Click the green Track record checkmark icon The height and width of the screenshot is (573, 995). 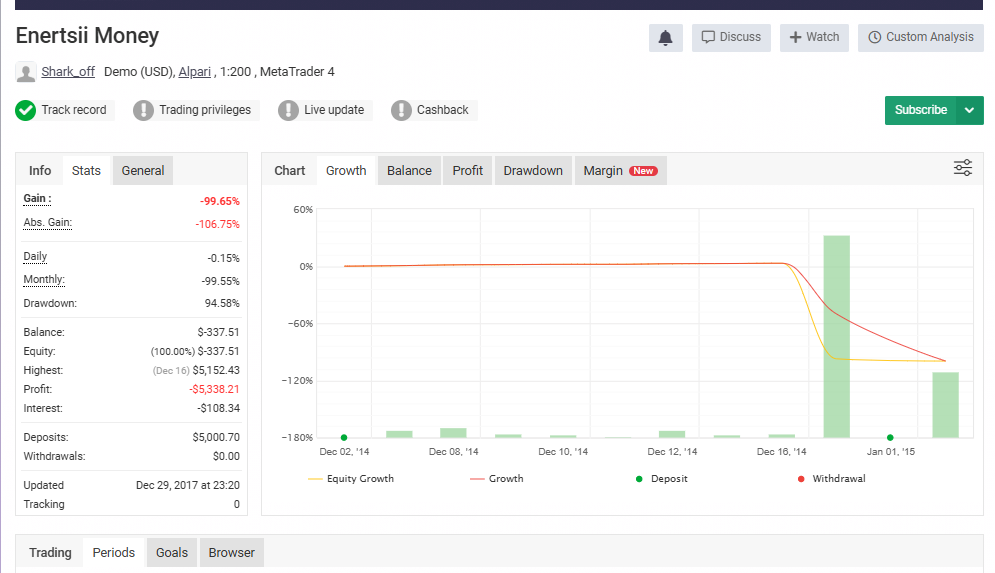[25, 110]
